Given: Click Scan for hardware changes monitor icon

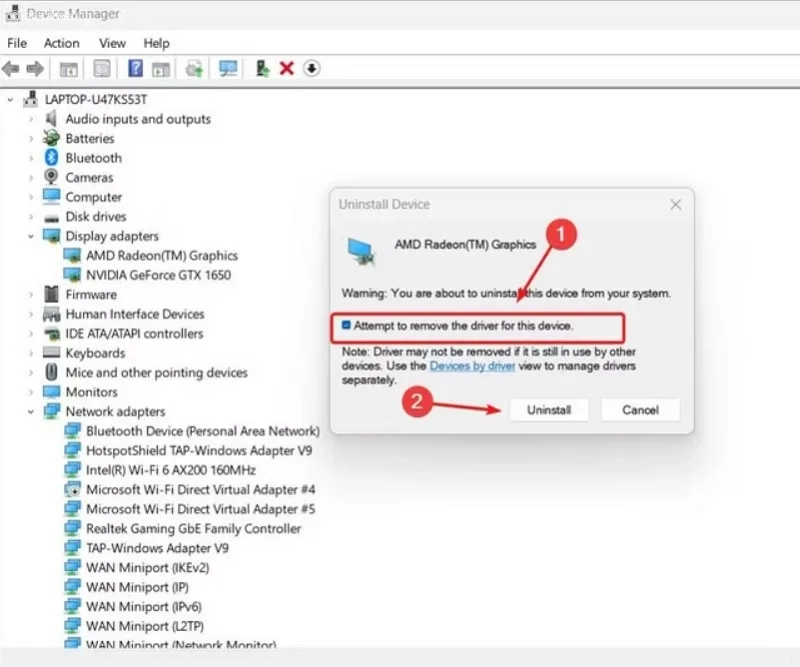Looking at the screenshot, I should point(228,68).
